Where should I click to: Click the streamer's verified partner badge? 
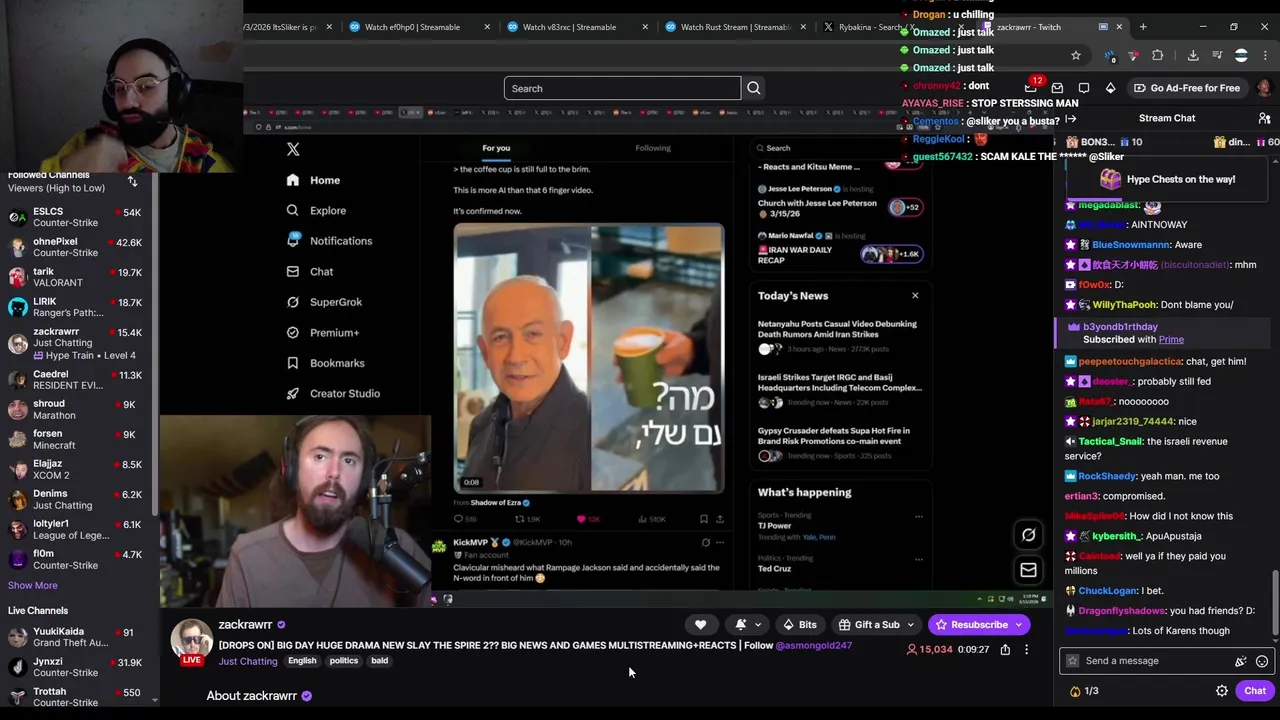[x=281, y=625]
